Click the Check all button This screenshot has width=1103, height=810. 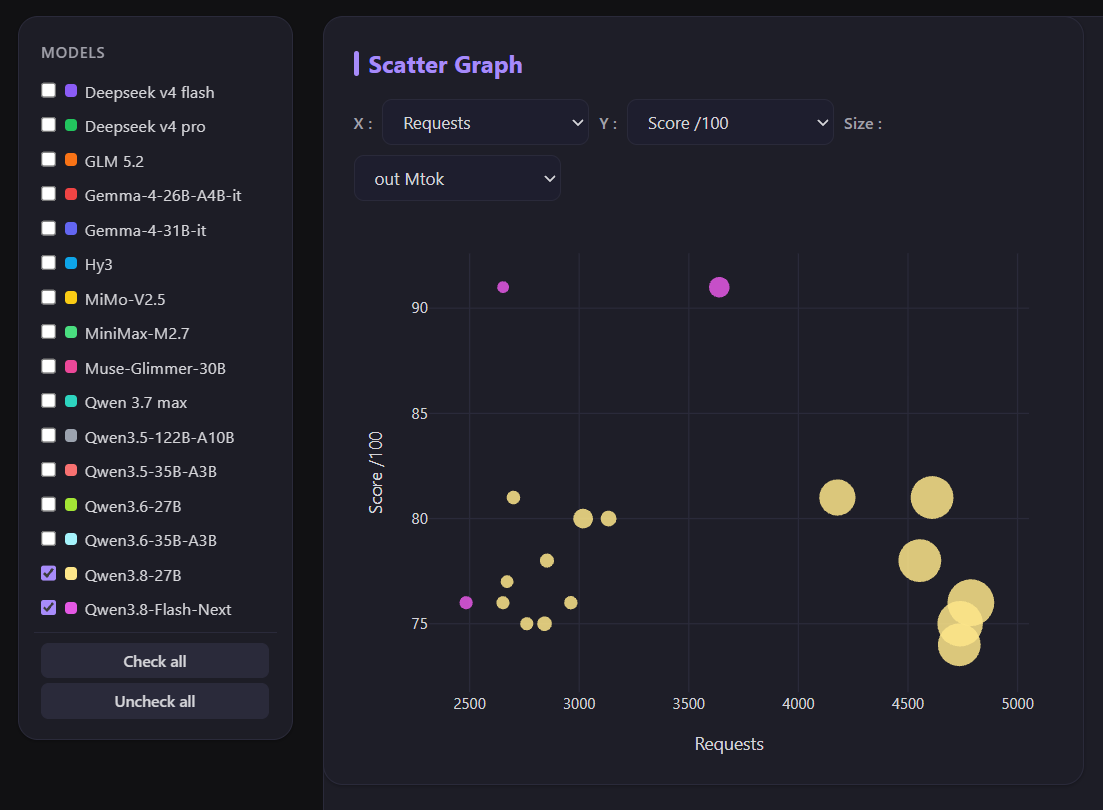point(155,661)
